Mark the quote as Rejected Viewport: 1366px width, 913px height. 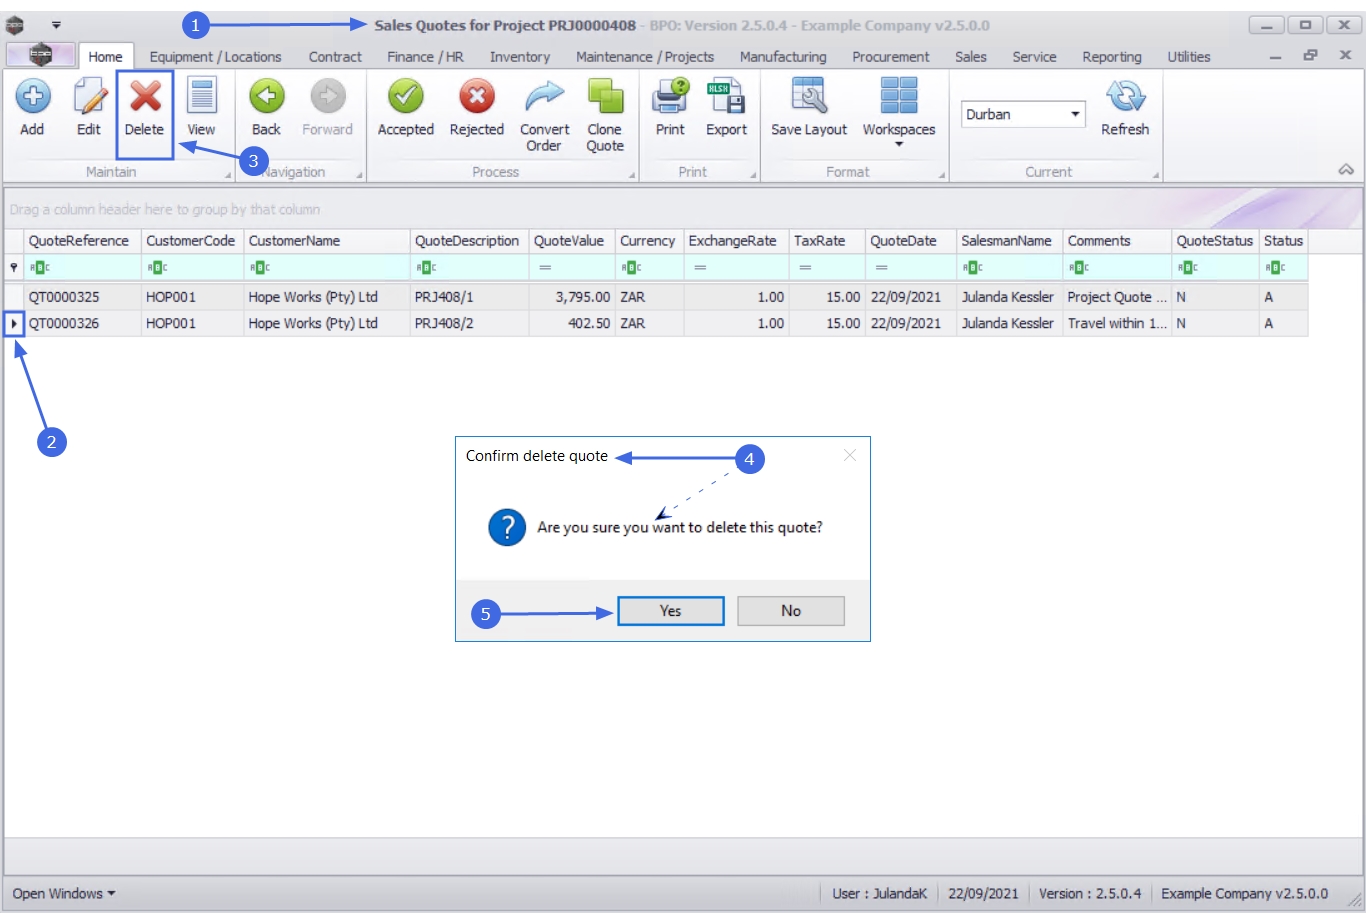pos(477,97)
